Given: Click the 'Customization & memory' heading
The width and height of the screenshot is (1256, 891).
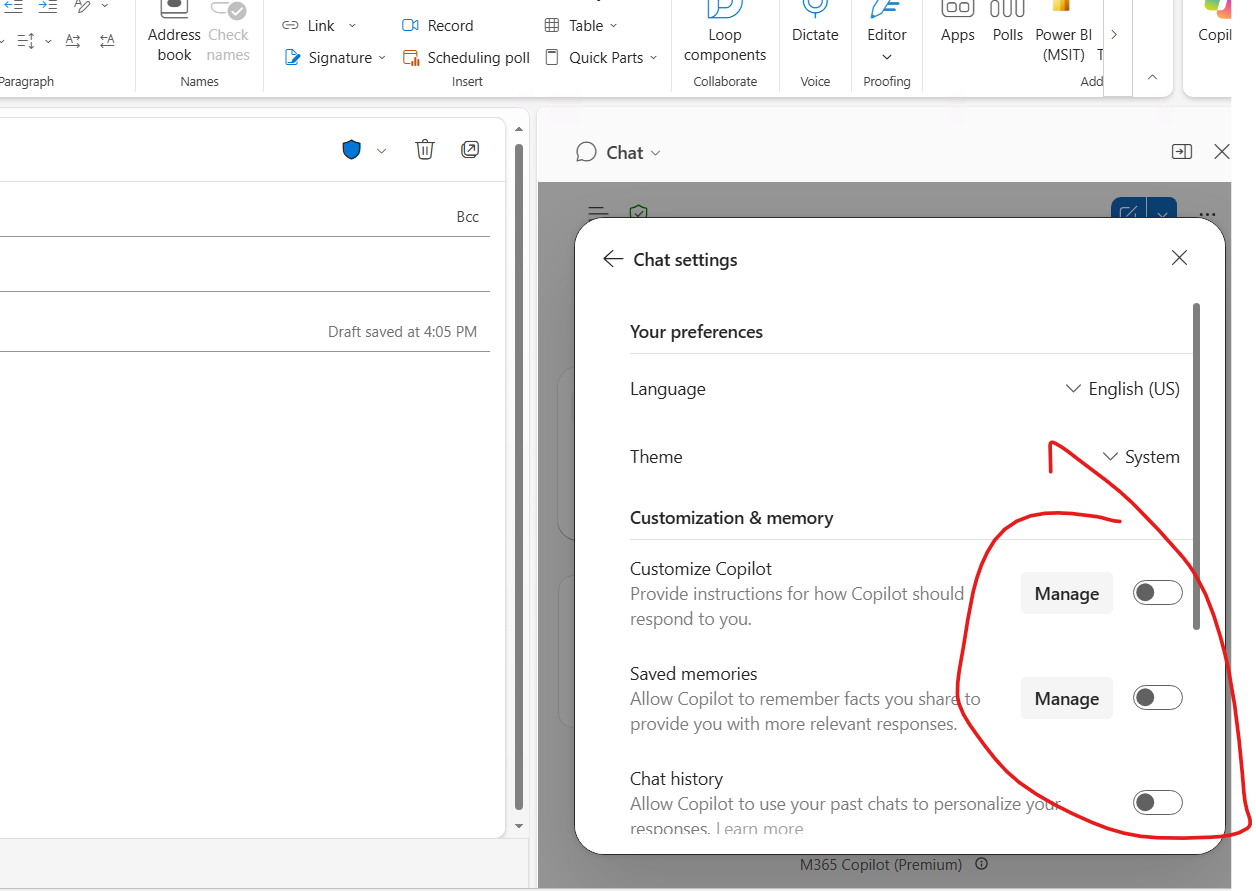Looking at the screenshot, I should coord(731,518).
